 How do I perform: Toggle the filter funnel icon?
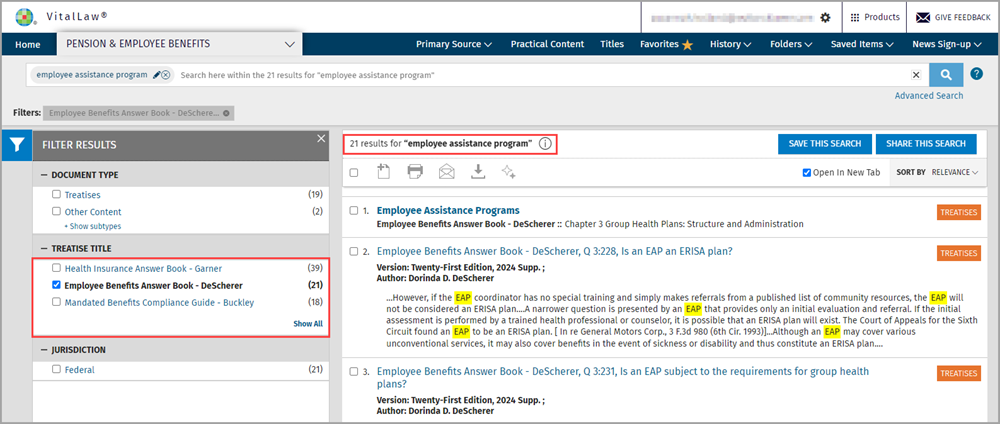coord(16,145)
